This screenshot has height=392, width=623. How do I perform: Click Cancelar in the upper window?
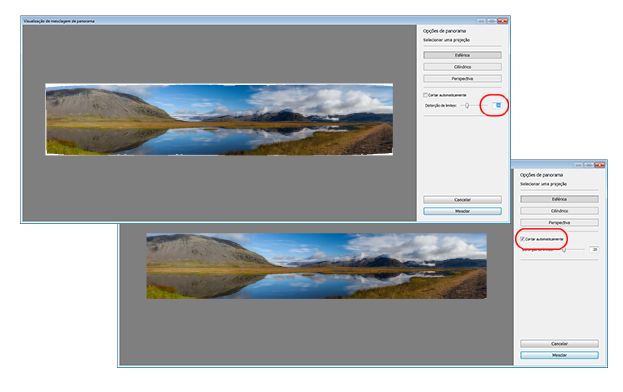click(462, 199)
